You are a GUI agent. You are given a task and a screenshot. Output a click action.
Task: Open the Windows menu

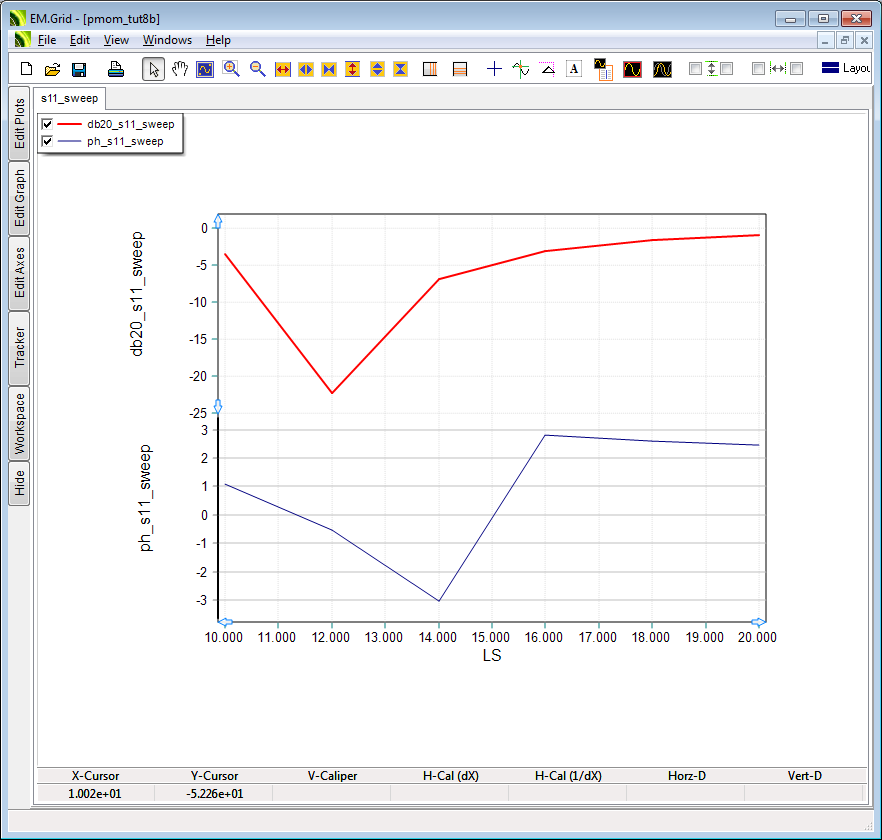click(167, 40)
